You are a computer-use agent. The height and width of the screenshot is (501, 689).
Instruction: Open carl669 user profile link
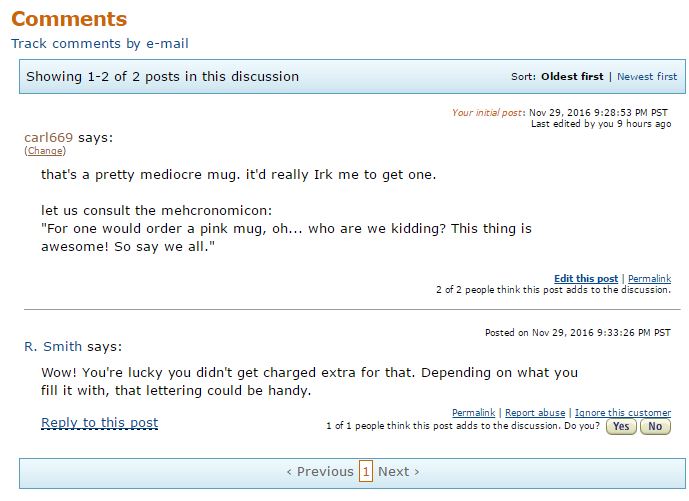pyautogui.click(x=48, y=137)
